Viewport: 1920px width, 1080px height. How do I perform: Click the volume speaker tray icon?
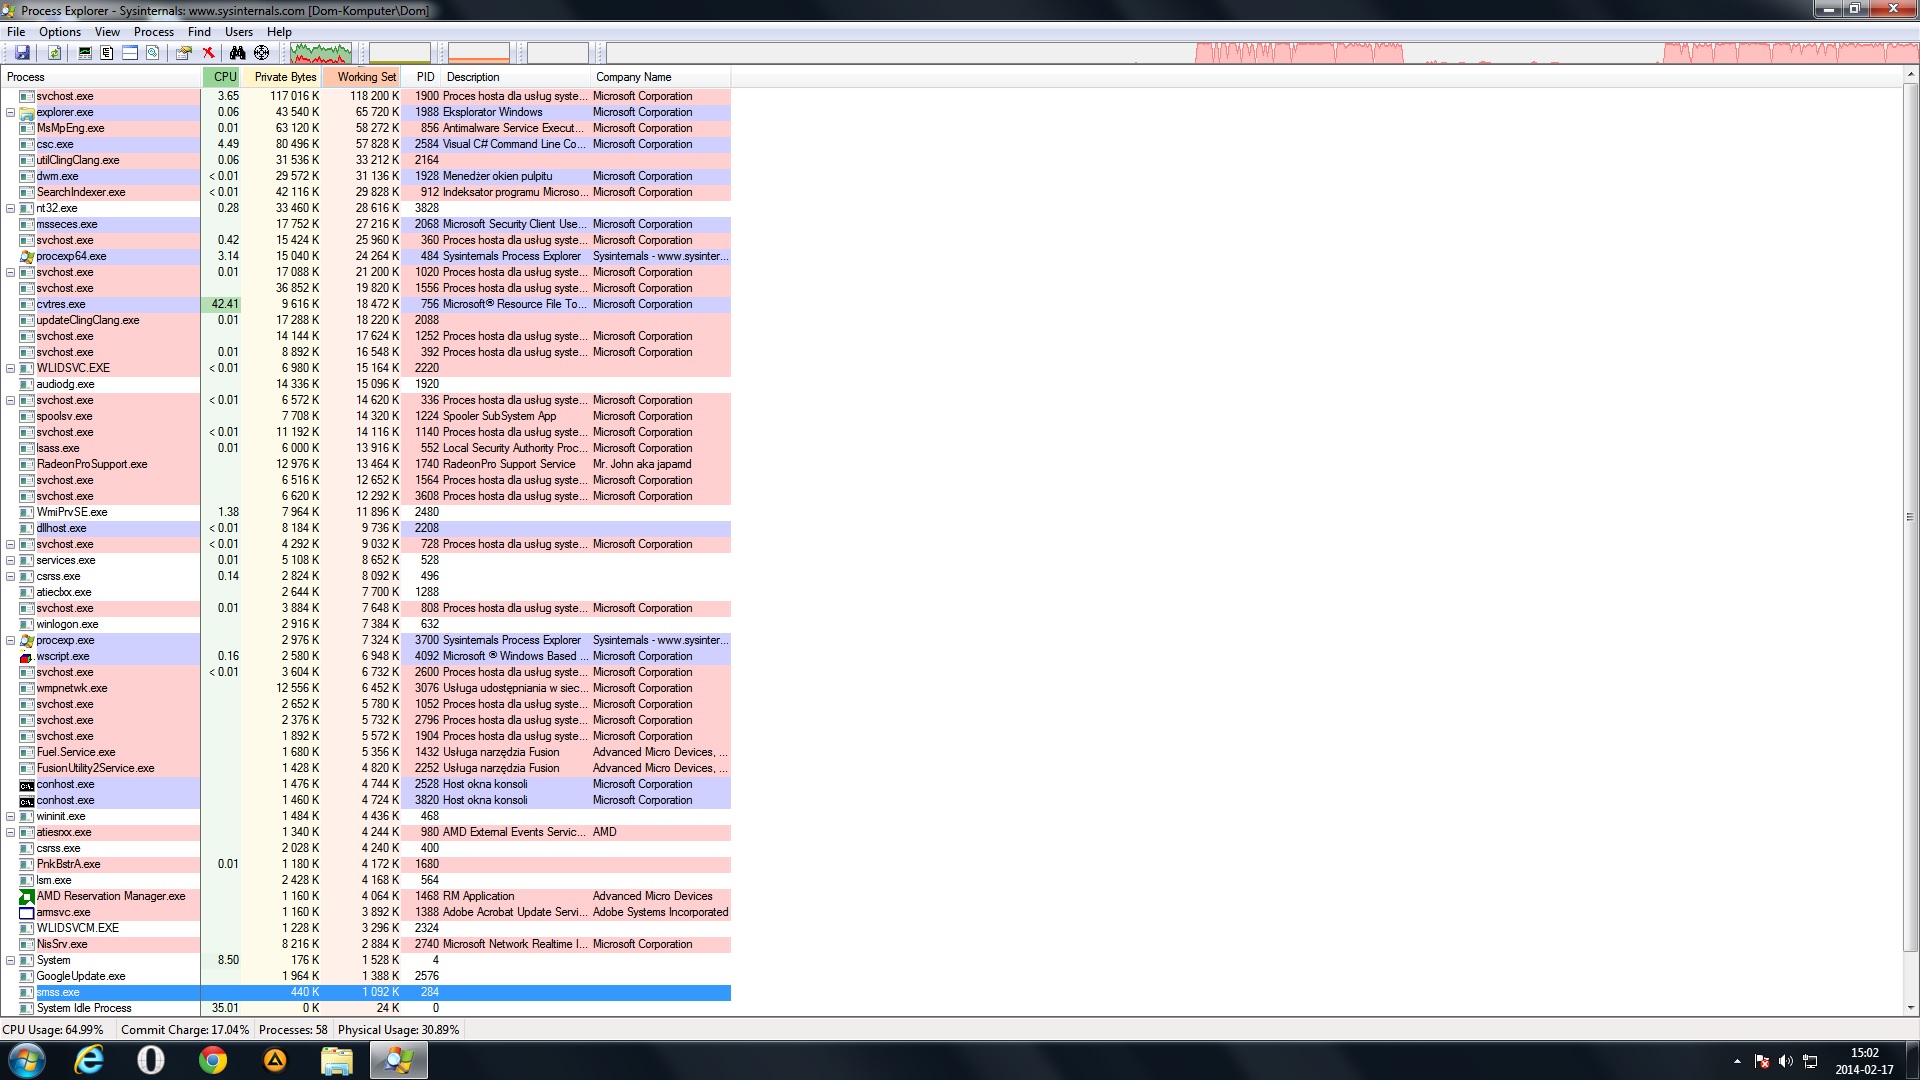pos(1786,1061)
